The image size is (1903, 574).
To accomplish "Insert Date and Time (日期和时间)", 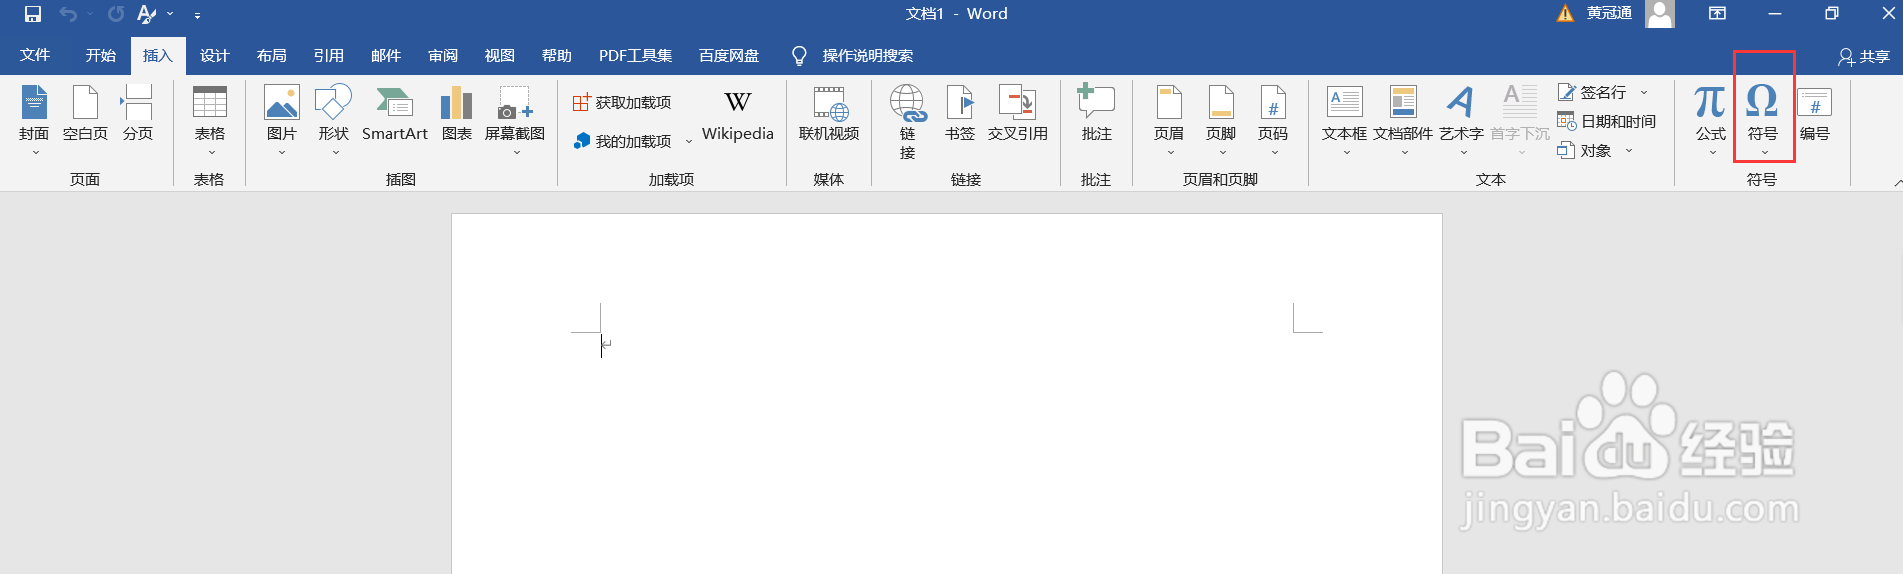I will (1607, 121).
